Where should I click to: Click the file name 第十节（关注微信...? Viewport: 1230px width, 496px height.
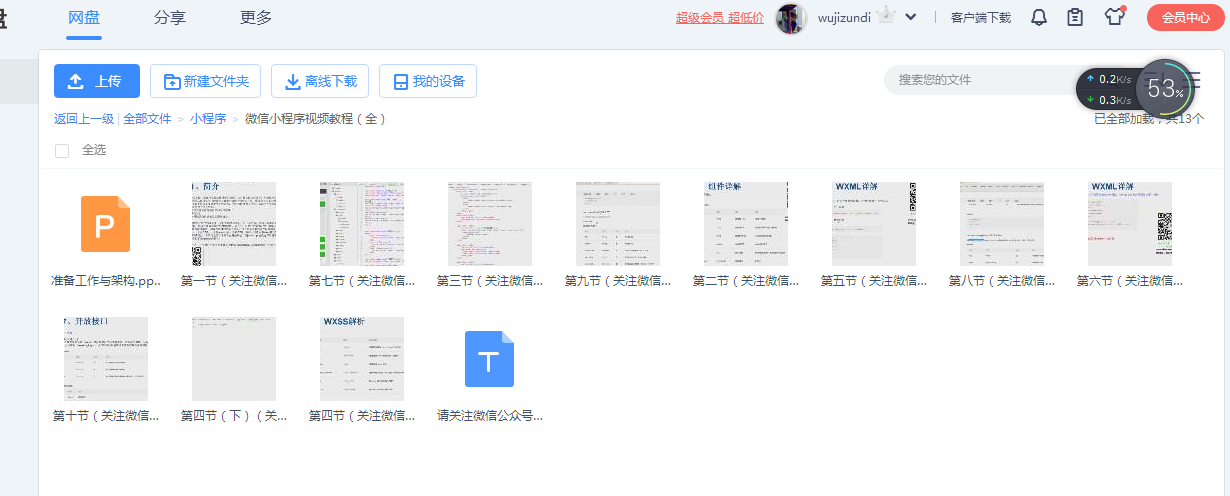pyautogui.click(x=106, y=415)
